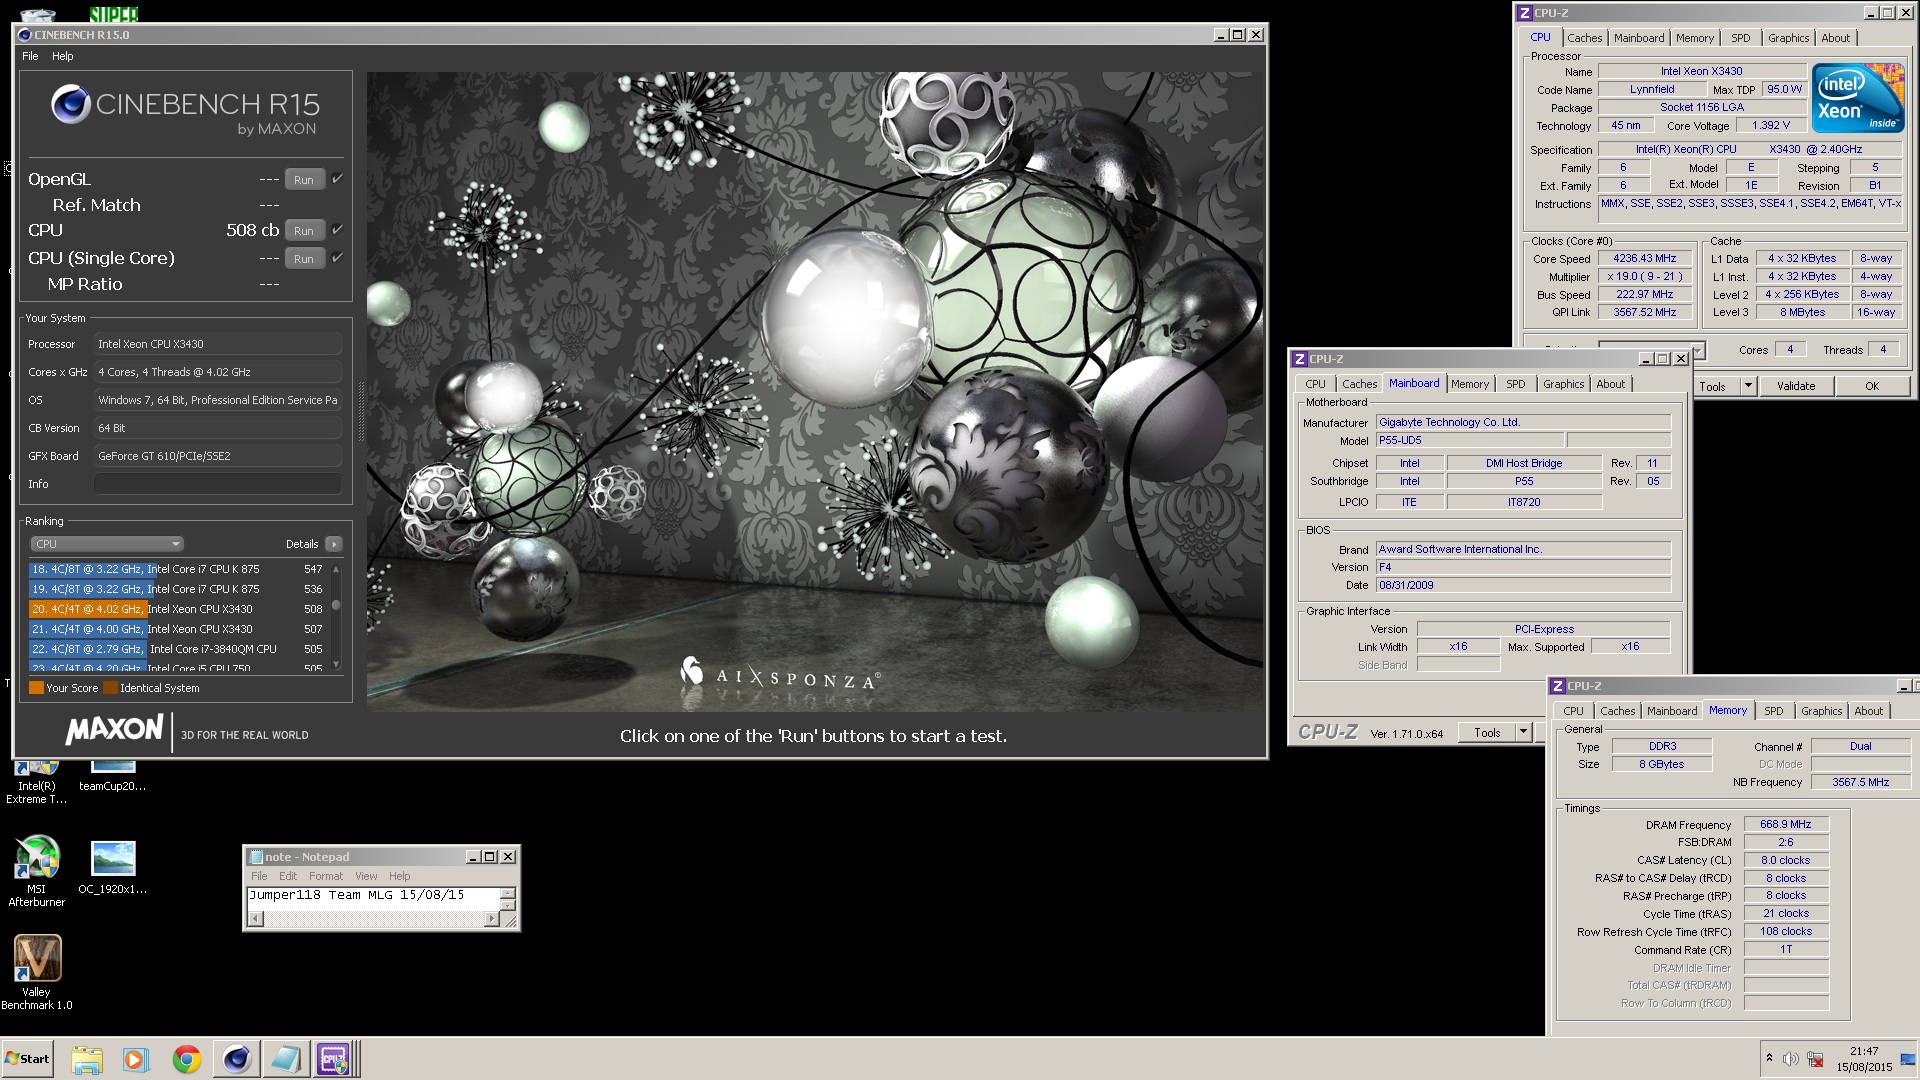Open Windows Explorer from the taskbar
Screen dimensions: 1920x1080
87,1059
